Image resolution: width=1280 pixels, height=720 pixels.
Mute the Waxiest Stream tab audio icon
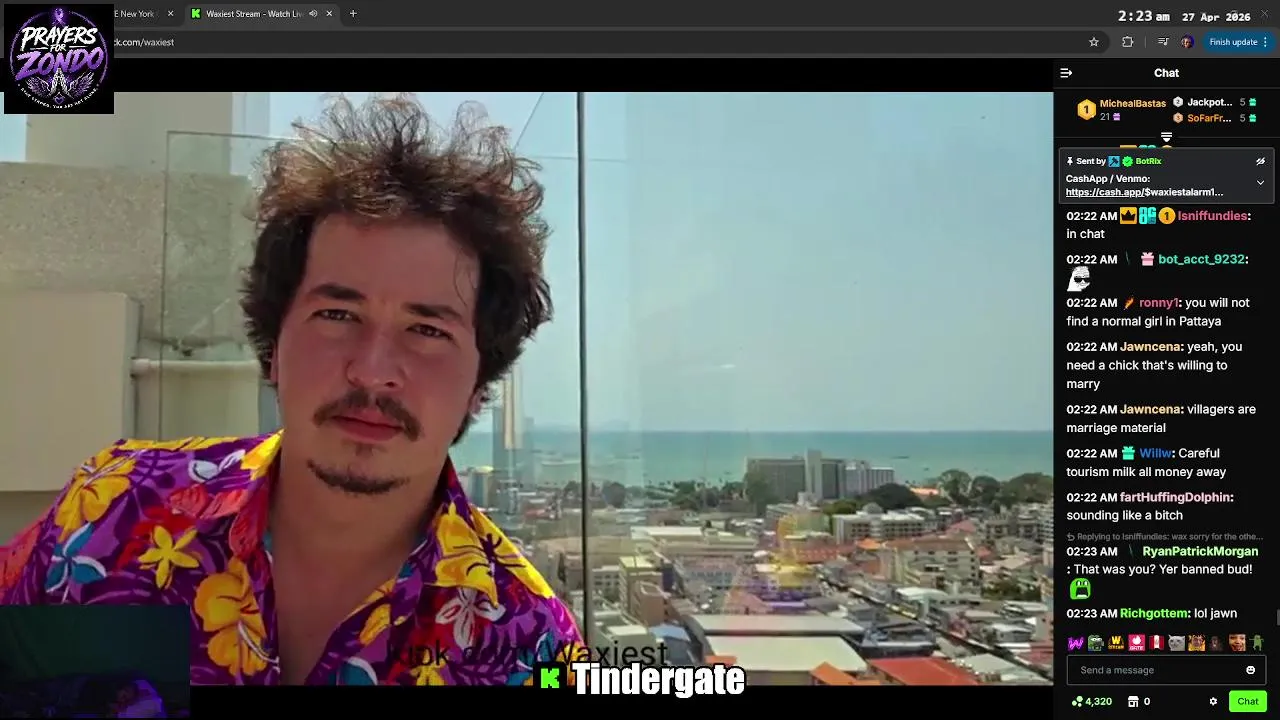[313, 14]
